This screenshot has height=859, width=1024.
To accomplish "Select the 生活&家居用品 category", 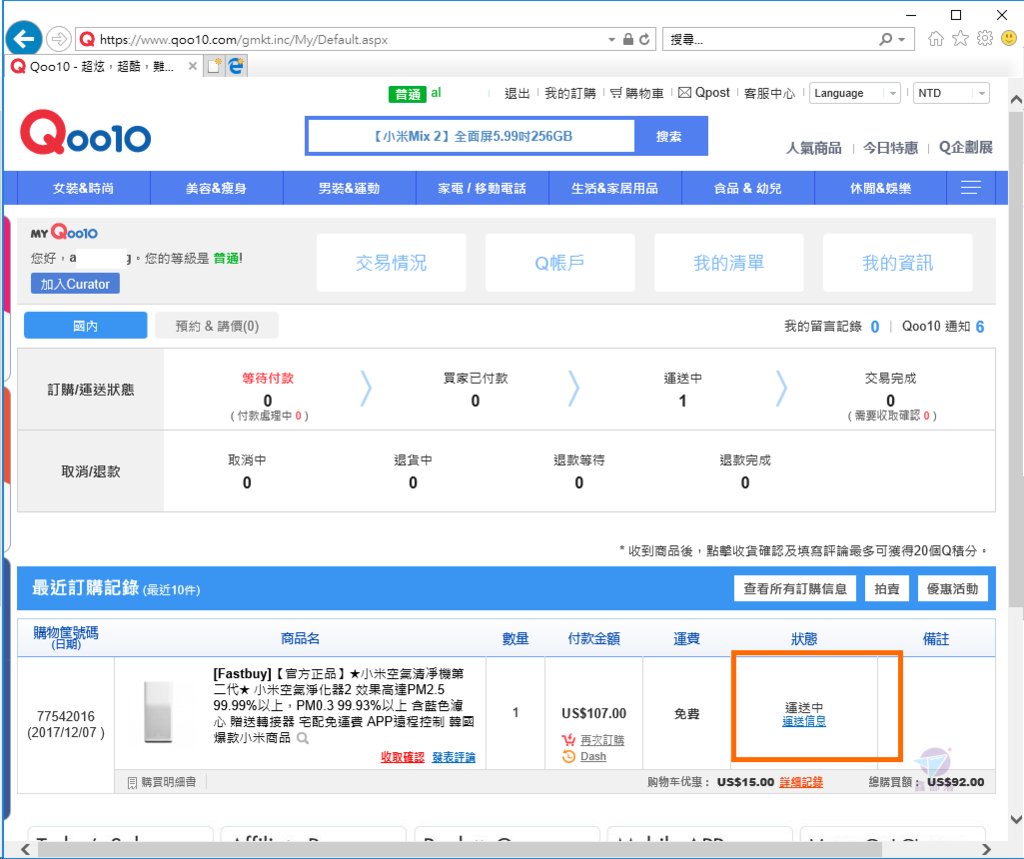I will click(x=615, y=188).
